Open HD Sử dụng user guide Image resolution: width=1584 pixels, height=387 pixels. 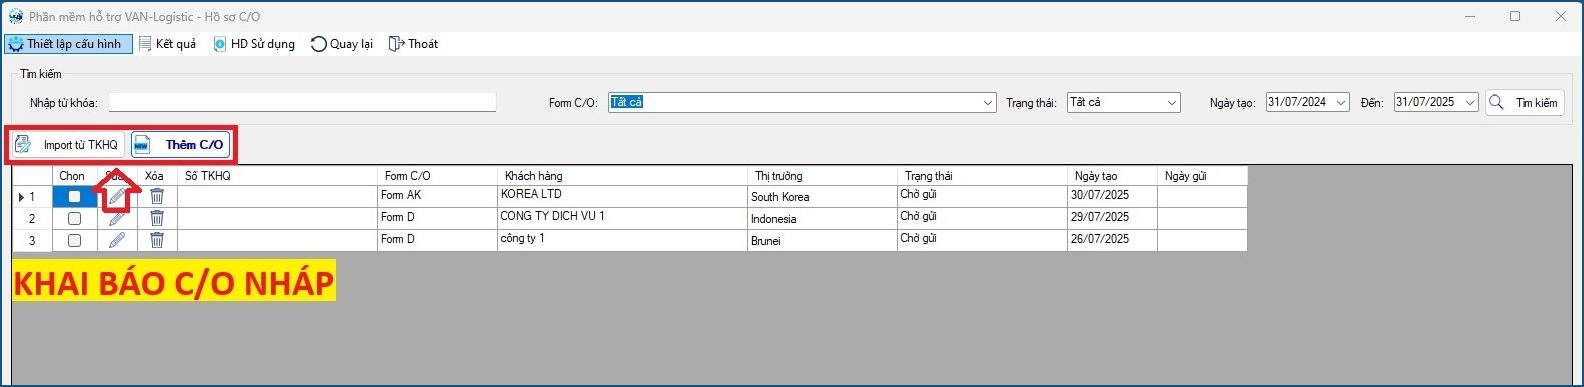pyautogui.click(x=254, y=44)
